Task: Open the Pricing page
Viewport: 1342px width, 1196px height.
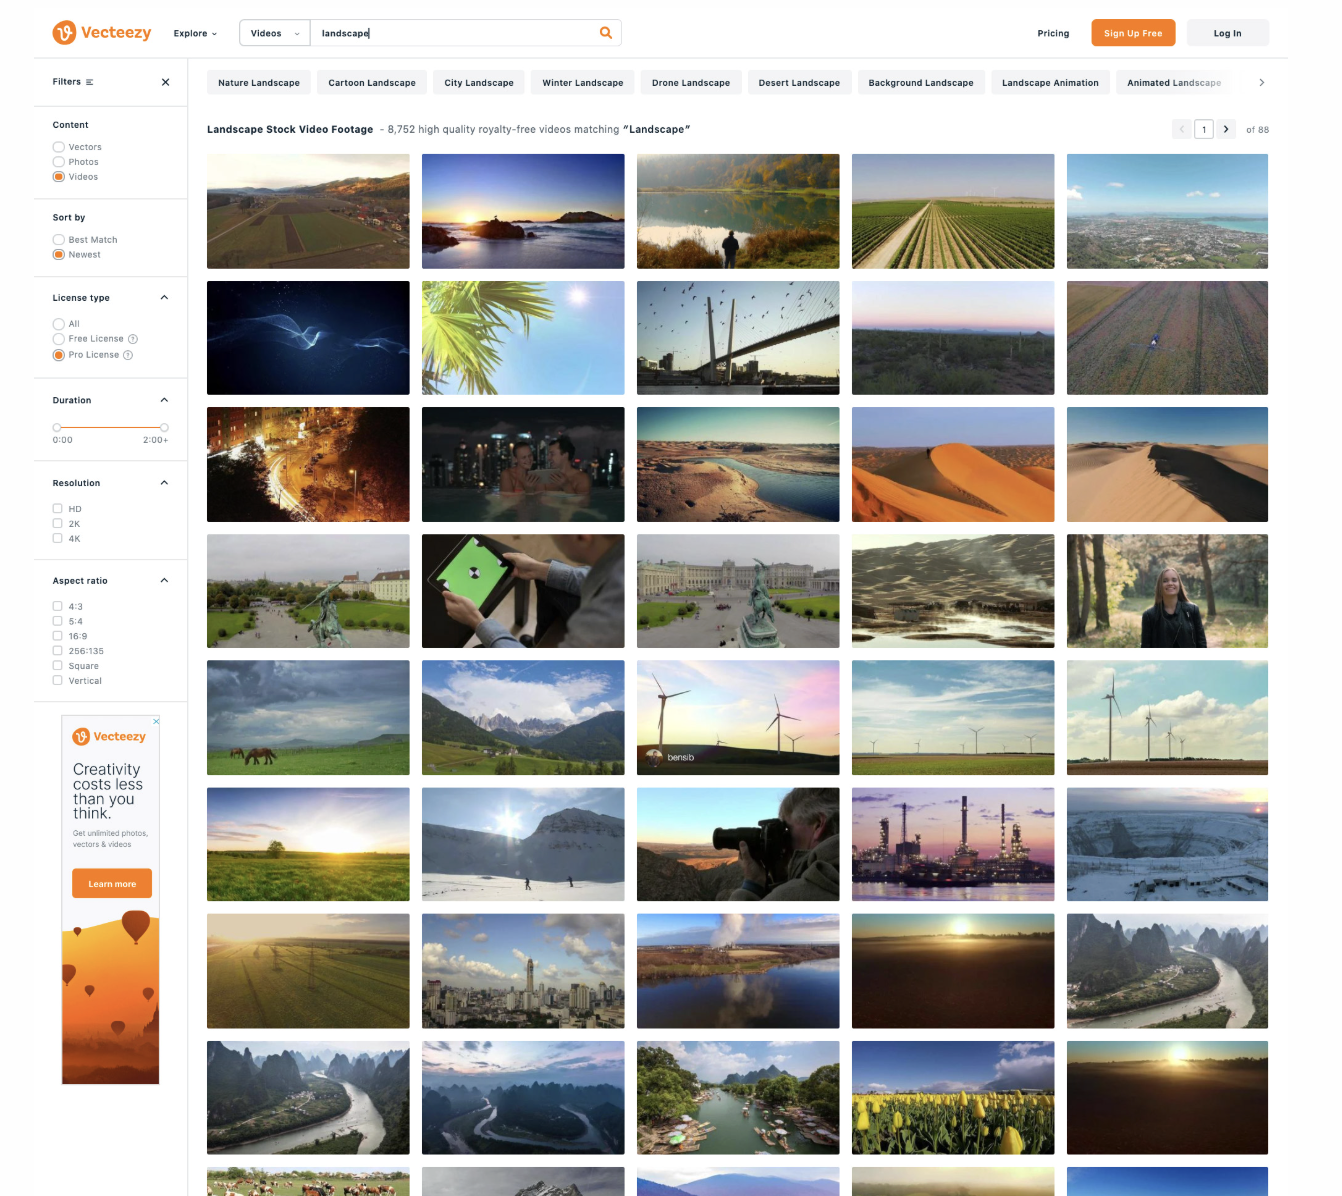Action: [x=1053, y=33]
